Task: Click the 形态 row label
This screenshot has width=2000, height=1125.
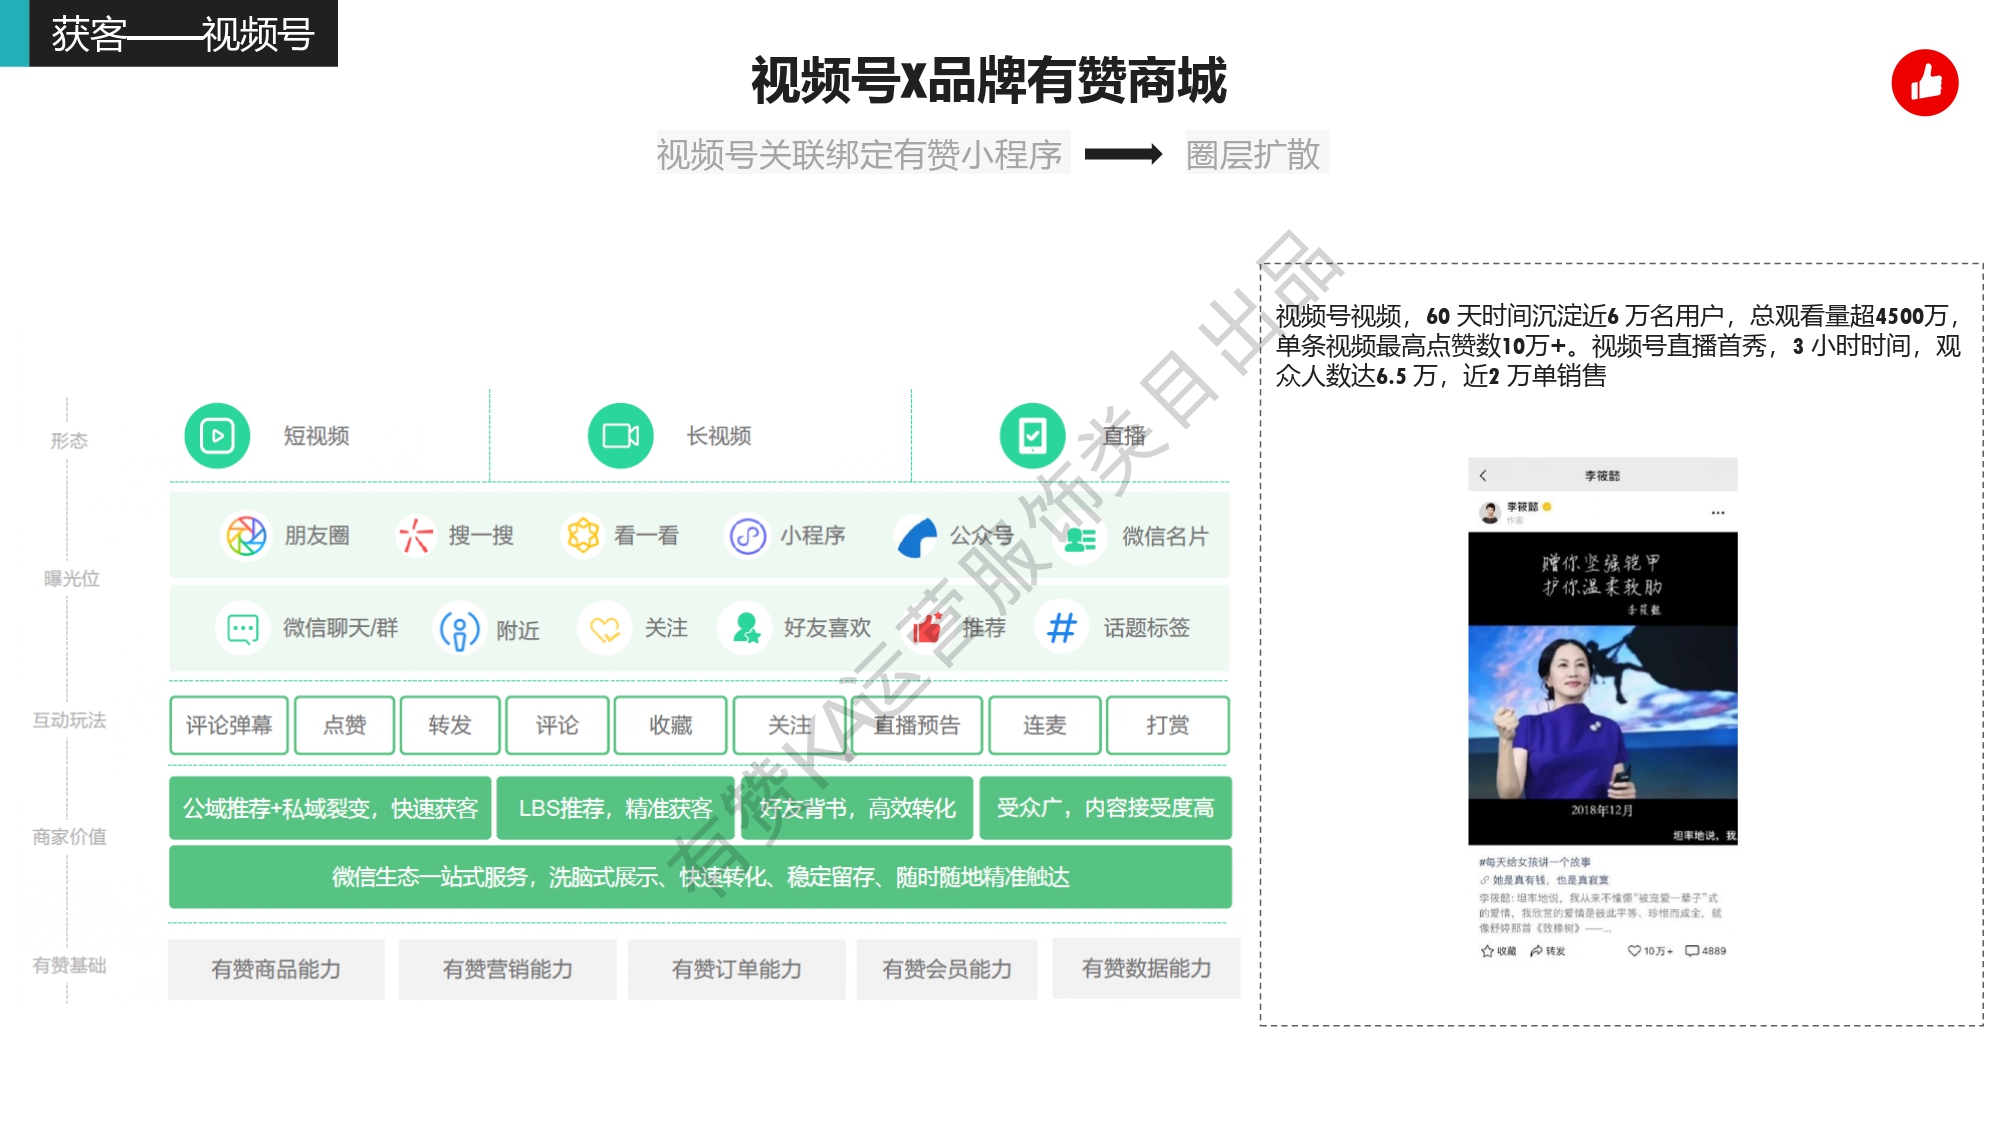Action: 69,441
